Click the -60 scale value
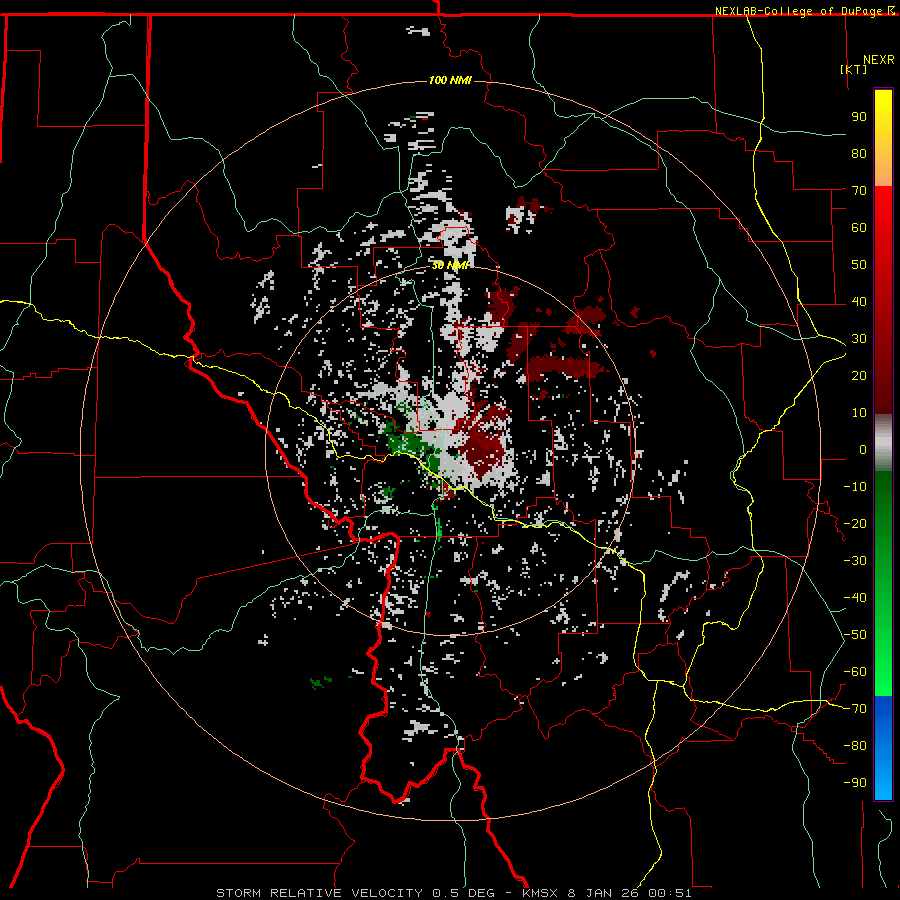The image size is (900, 900). pos(855,672)
